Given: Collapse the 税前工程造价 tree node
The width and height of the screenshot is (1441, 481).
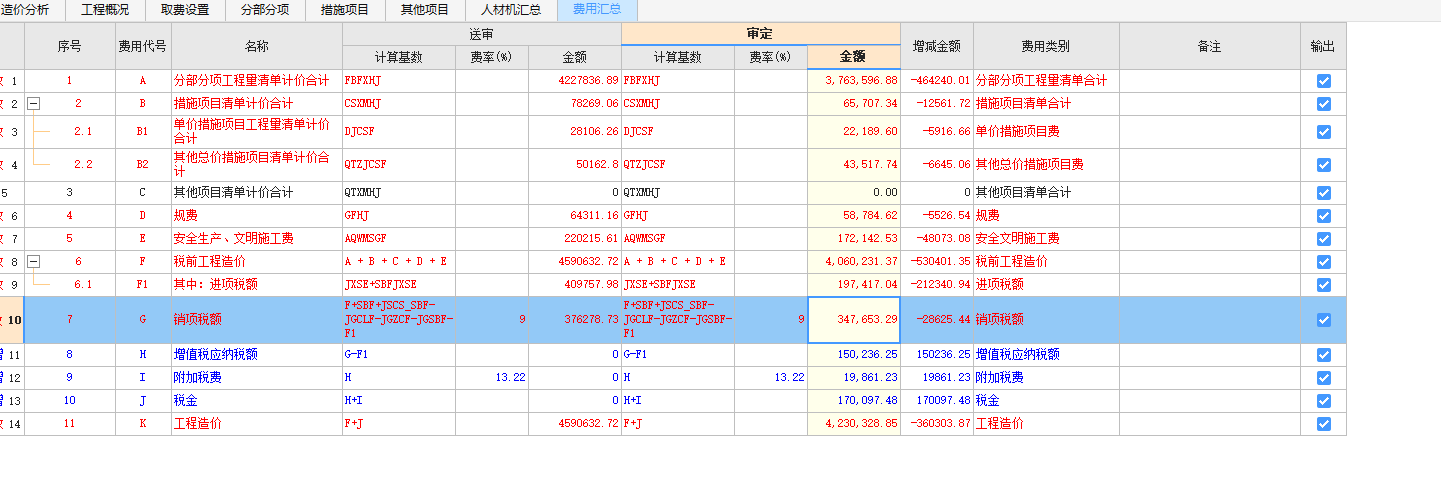Looking at the screenshot, I should pyautogui.click(x=34, y=262).
